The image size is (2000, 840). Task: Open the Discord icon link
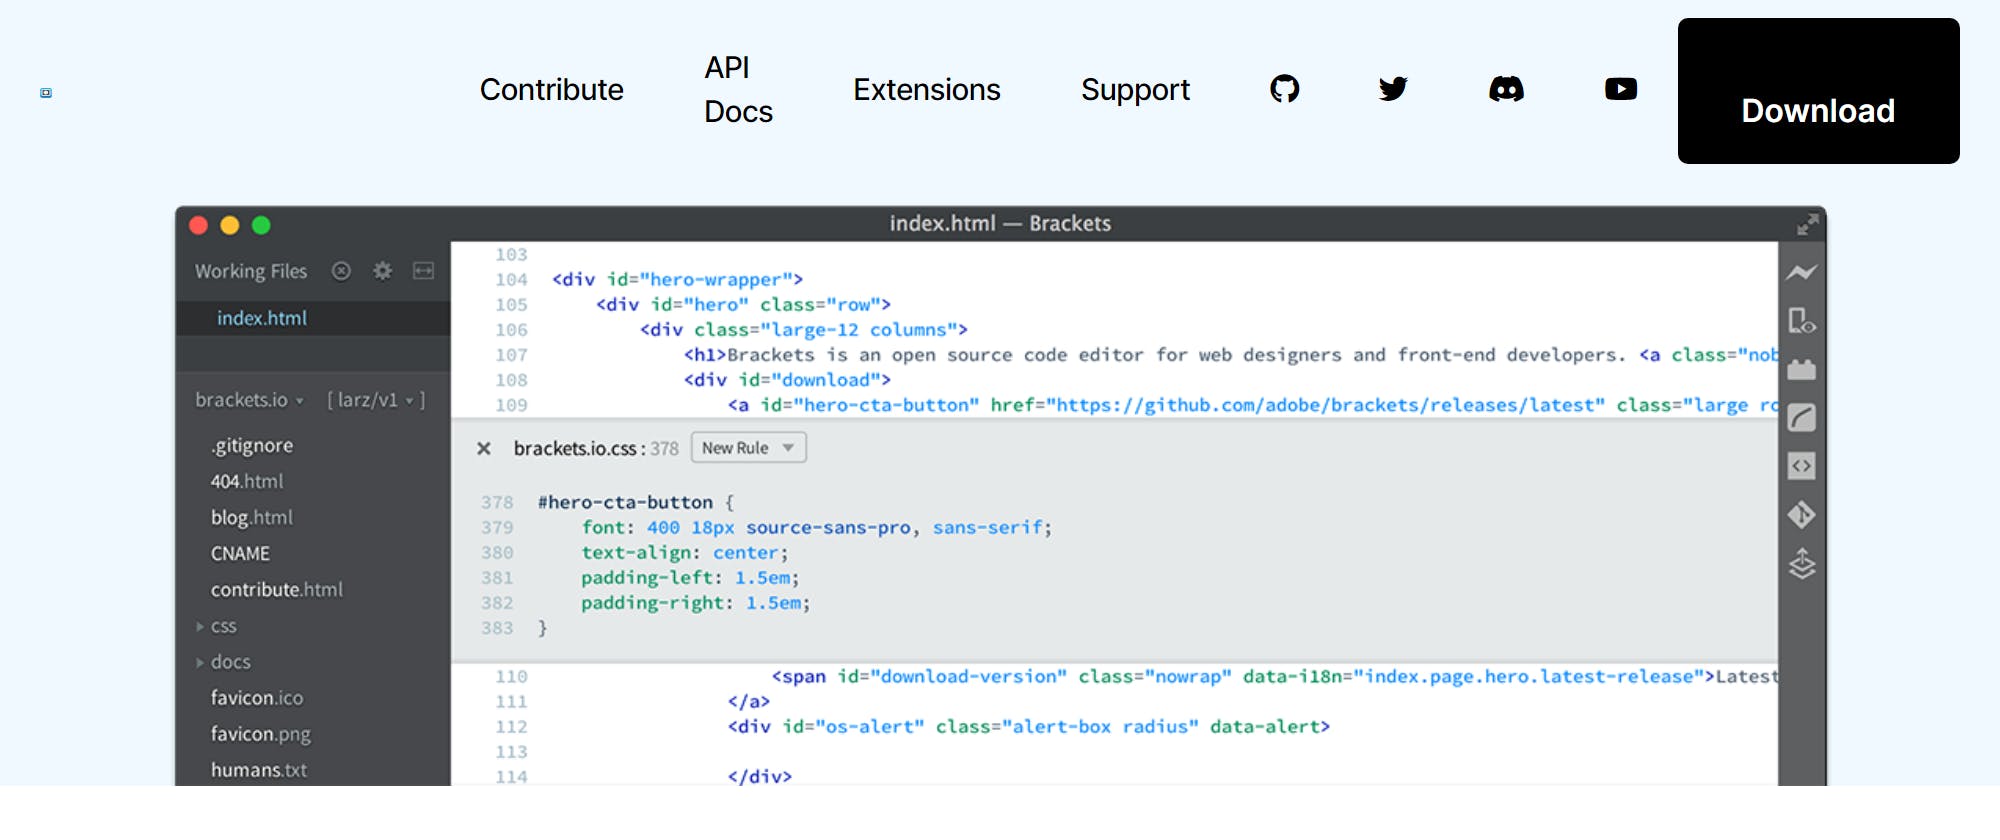point(1506,89)
